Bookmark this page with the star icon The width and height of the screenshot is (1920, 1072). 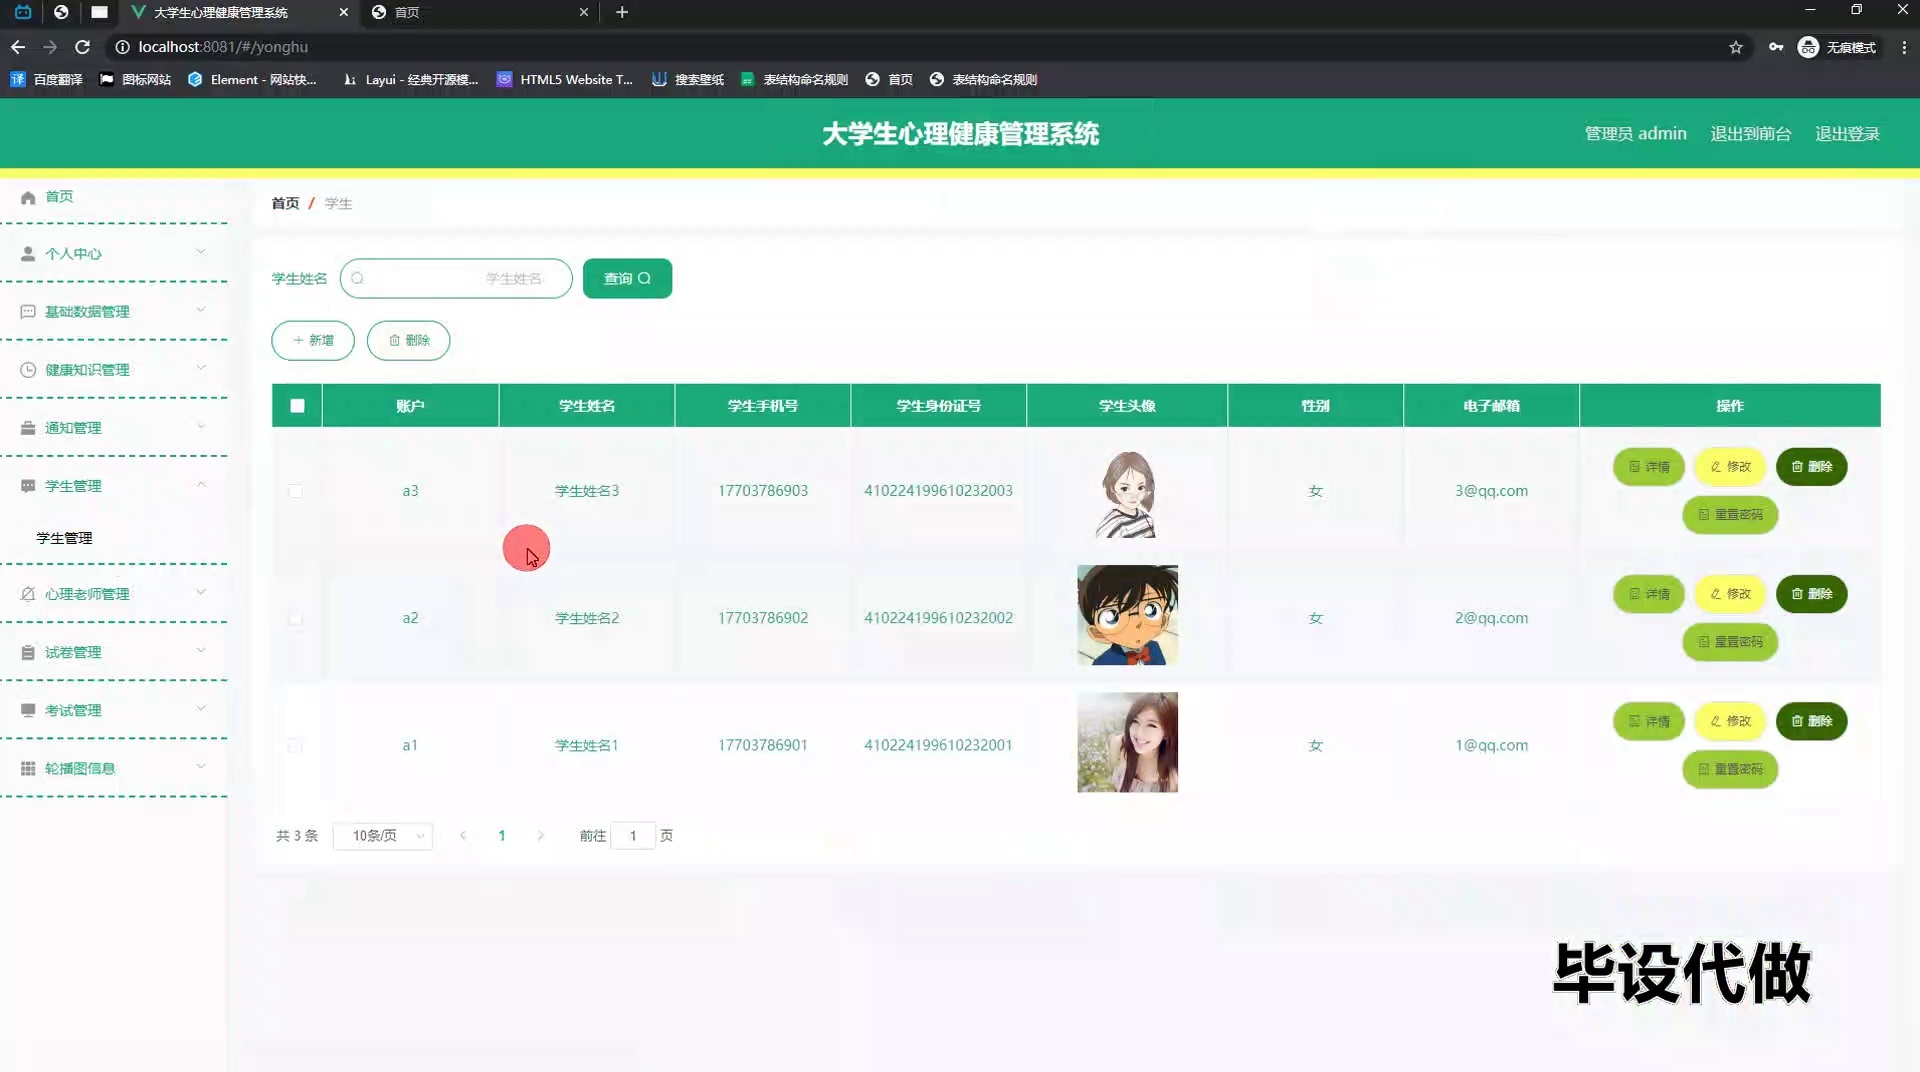tap(1736, 47)
